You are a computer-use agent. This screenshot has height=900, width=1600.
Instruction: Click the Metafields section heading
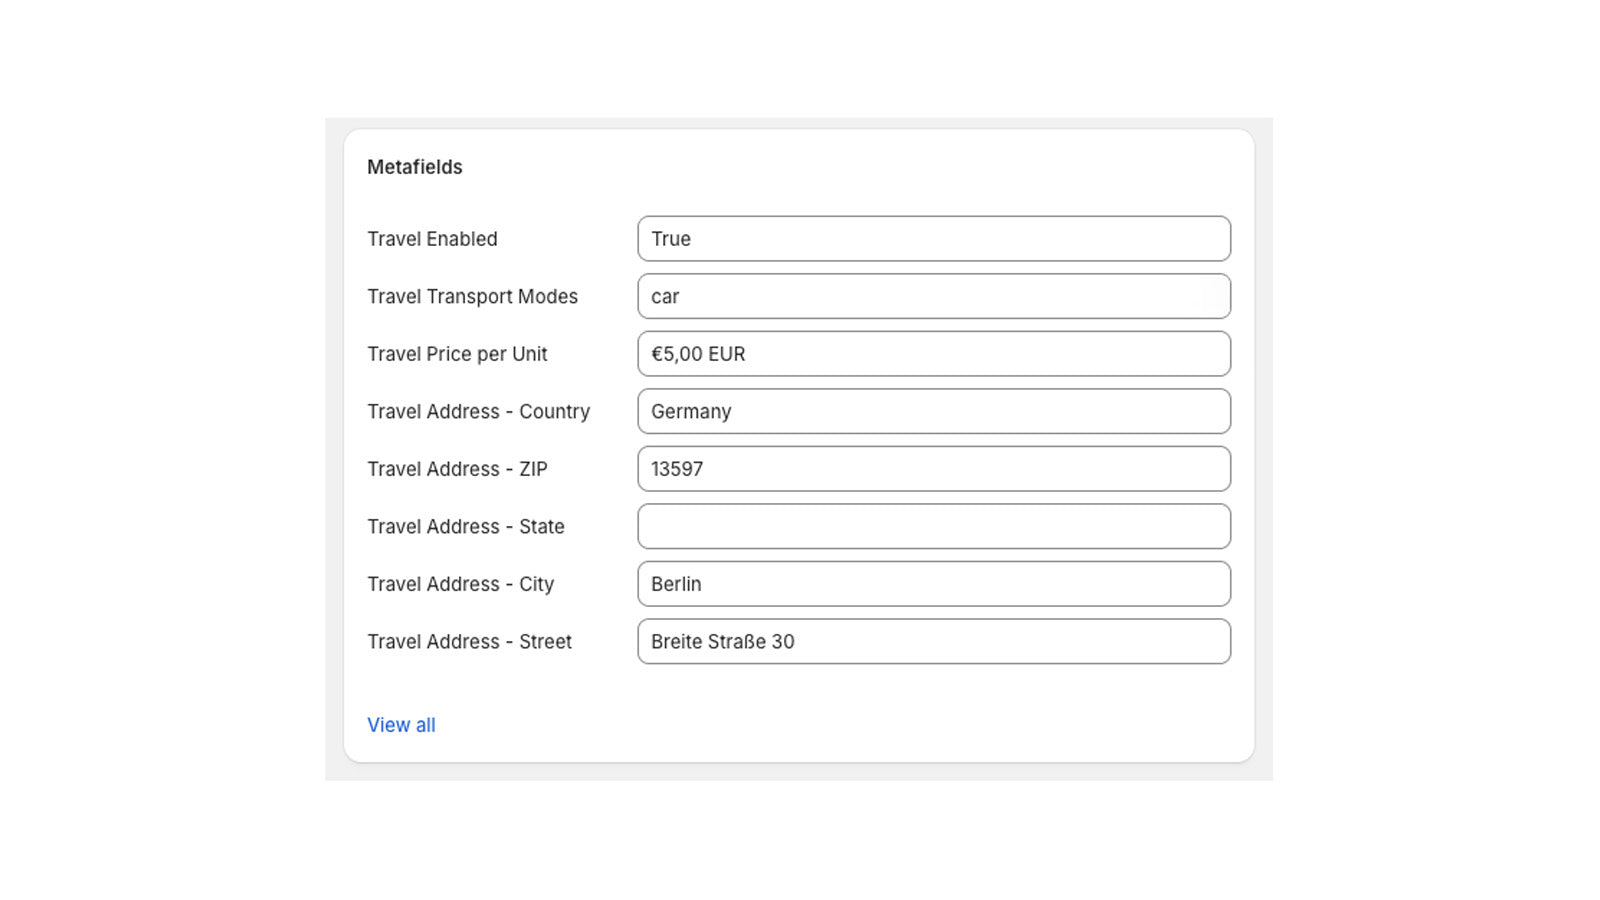(414, 167)
